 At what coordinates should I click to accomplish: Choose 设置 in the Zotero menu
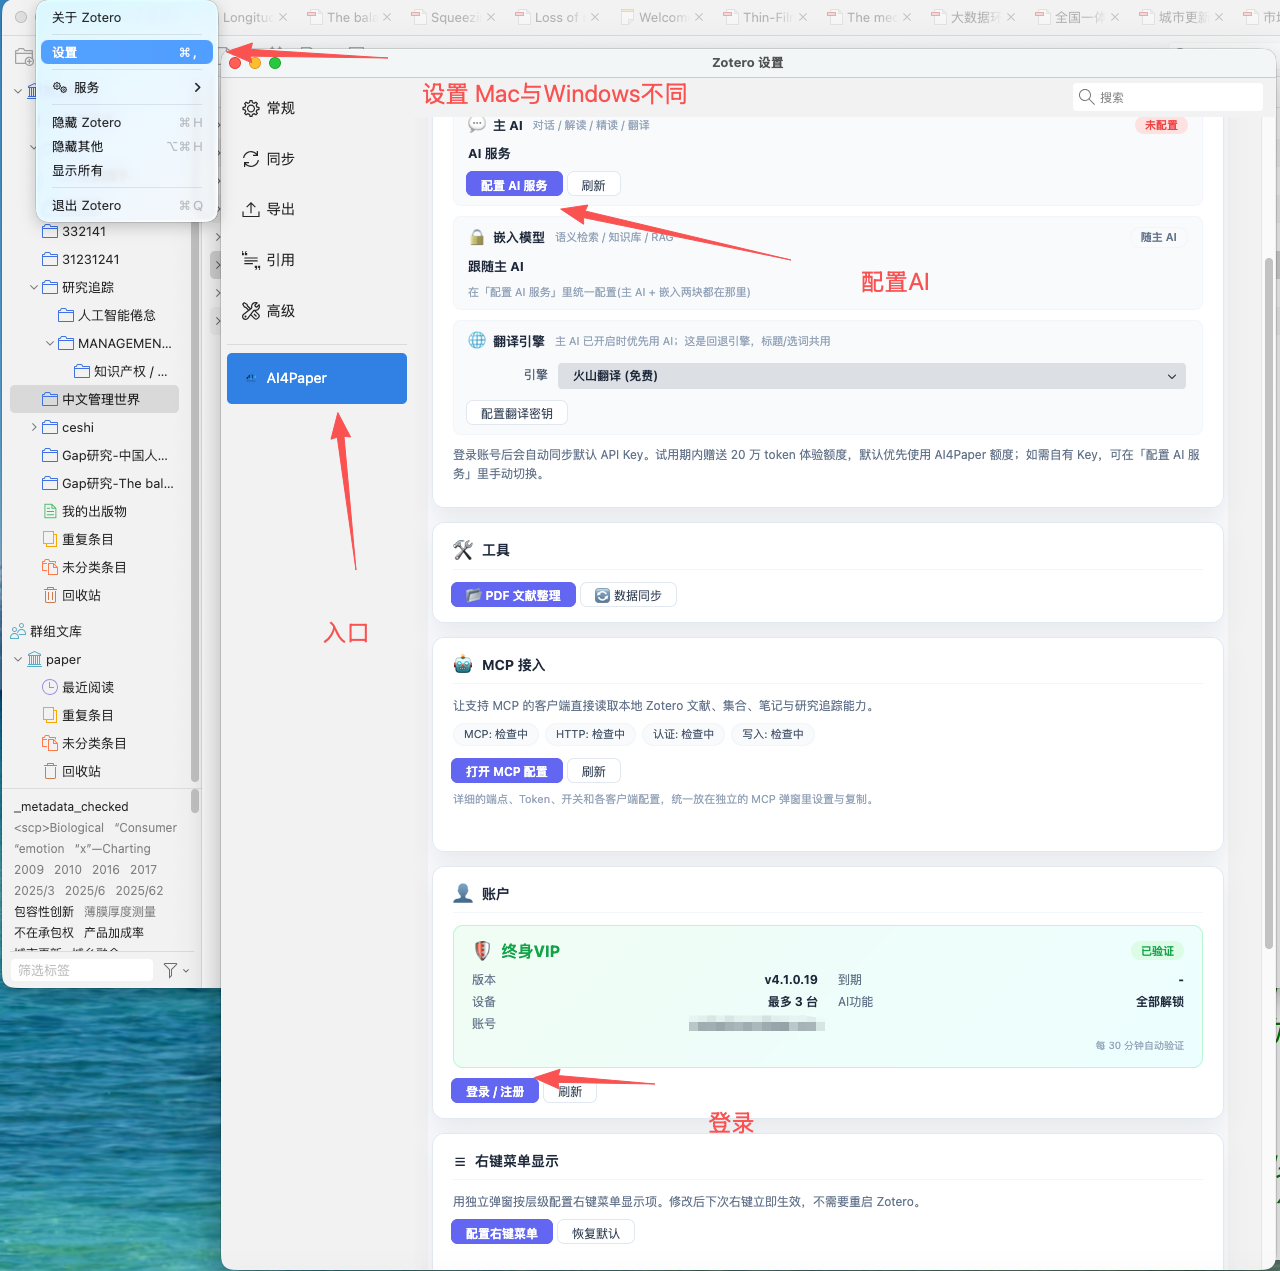point(127,52)
